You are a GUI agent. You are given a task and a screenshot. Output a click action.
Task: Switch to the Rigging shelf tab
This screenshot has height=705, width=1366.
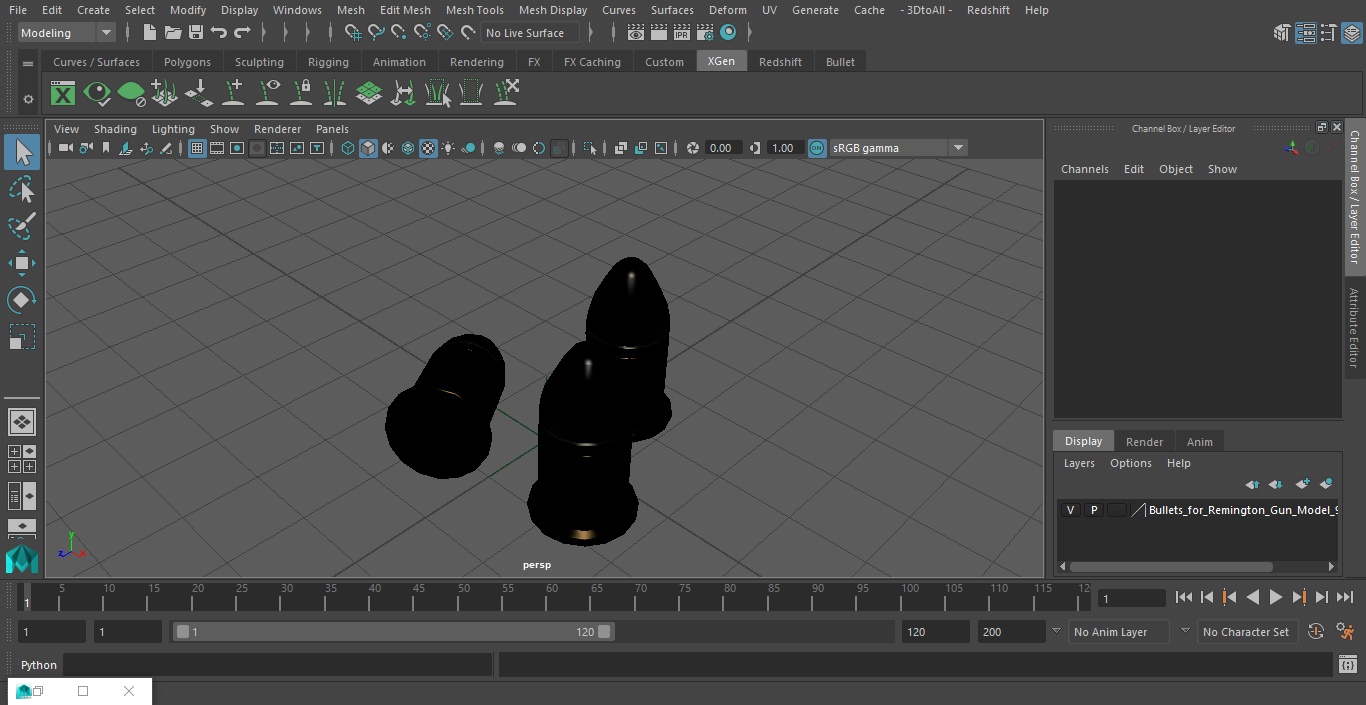pos(328,62)
